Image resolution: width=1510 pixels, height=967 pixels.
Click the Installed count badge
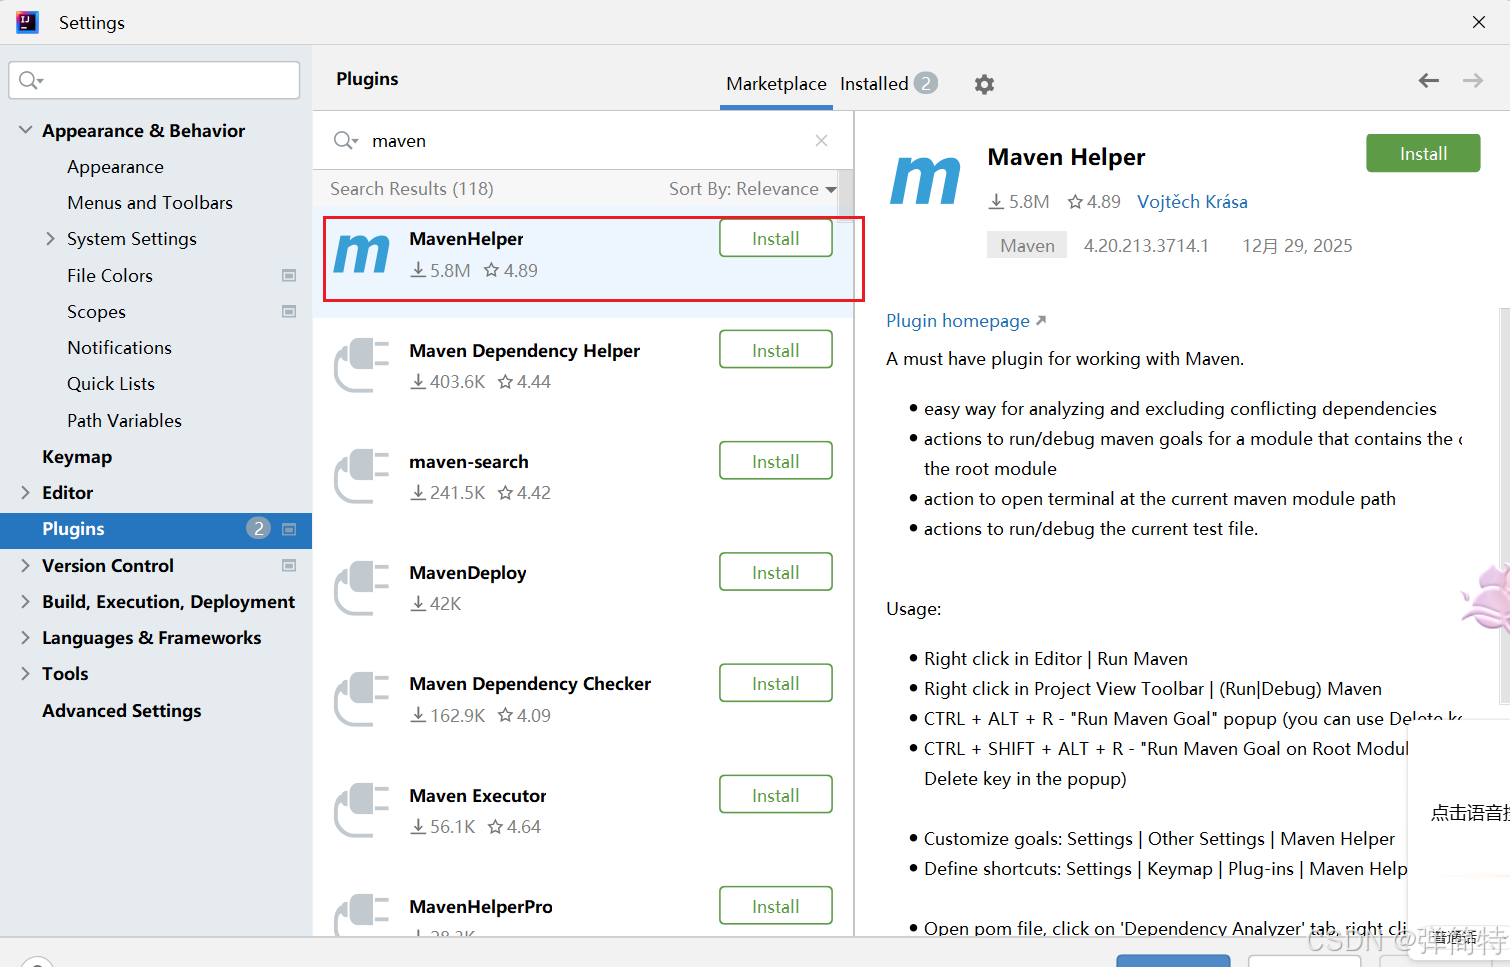pyautogui.click(x=926, y=83)
